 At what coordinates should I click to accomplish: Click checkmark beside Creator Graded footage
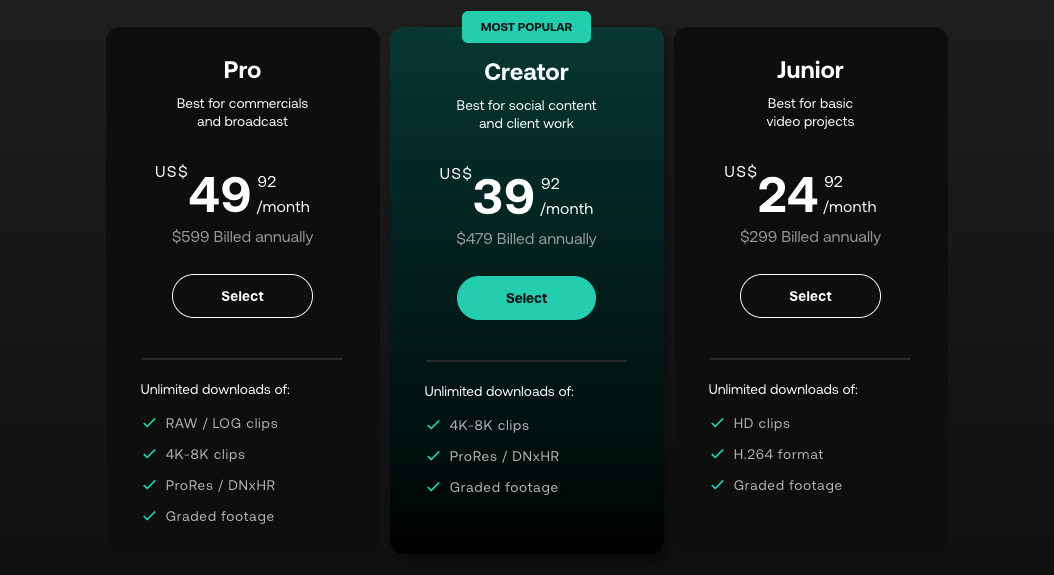coord(434,487)
